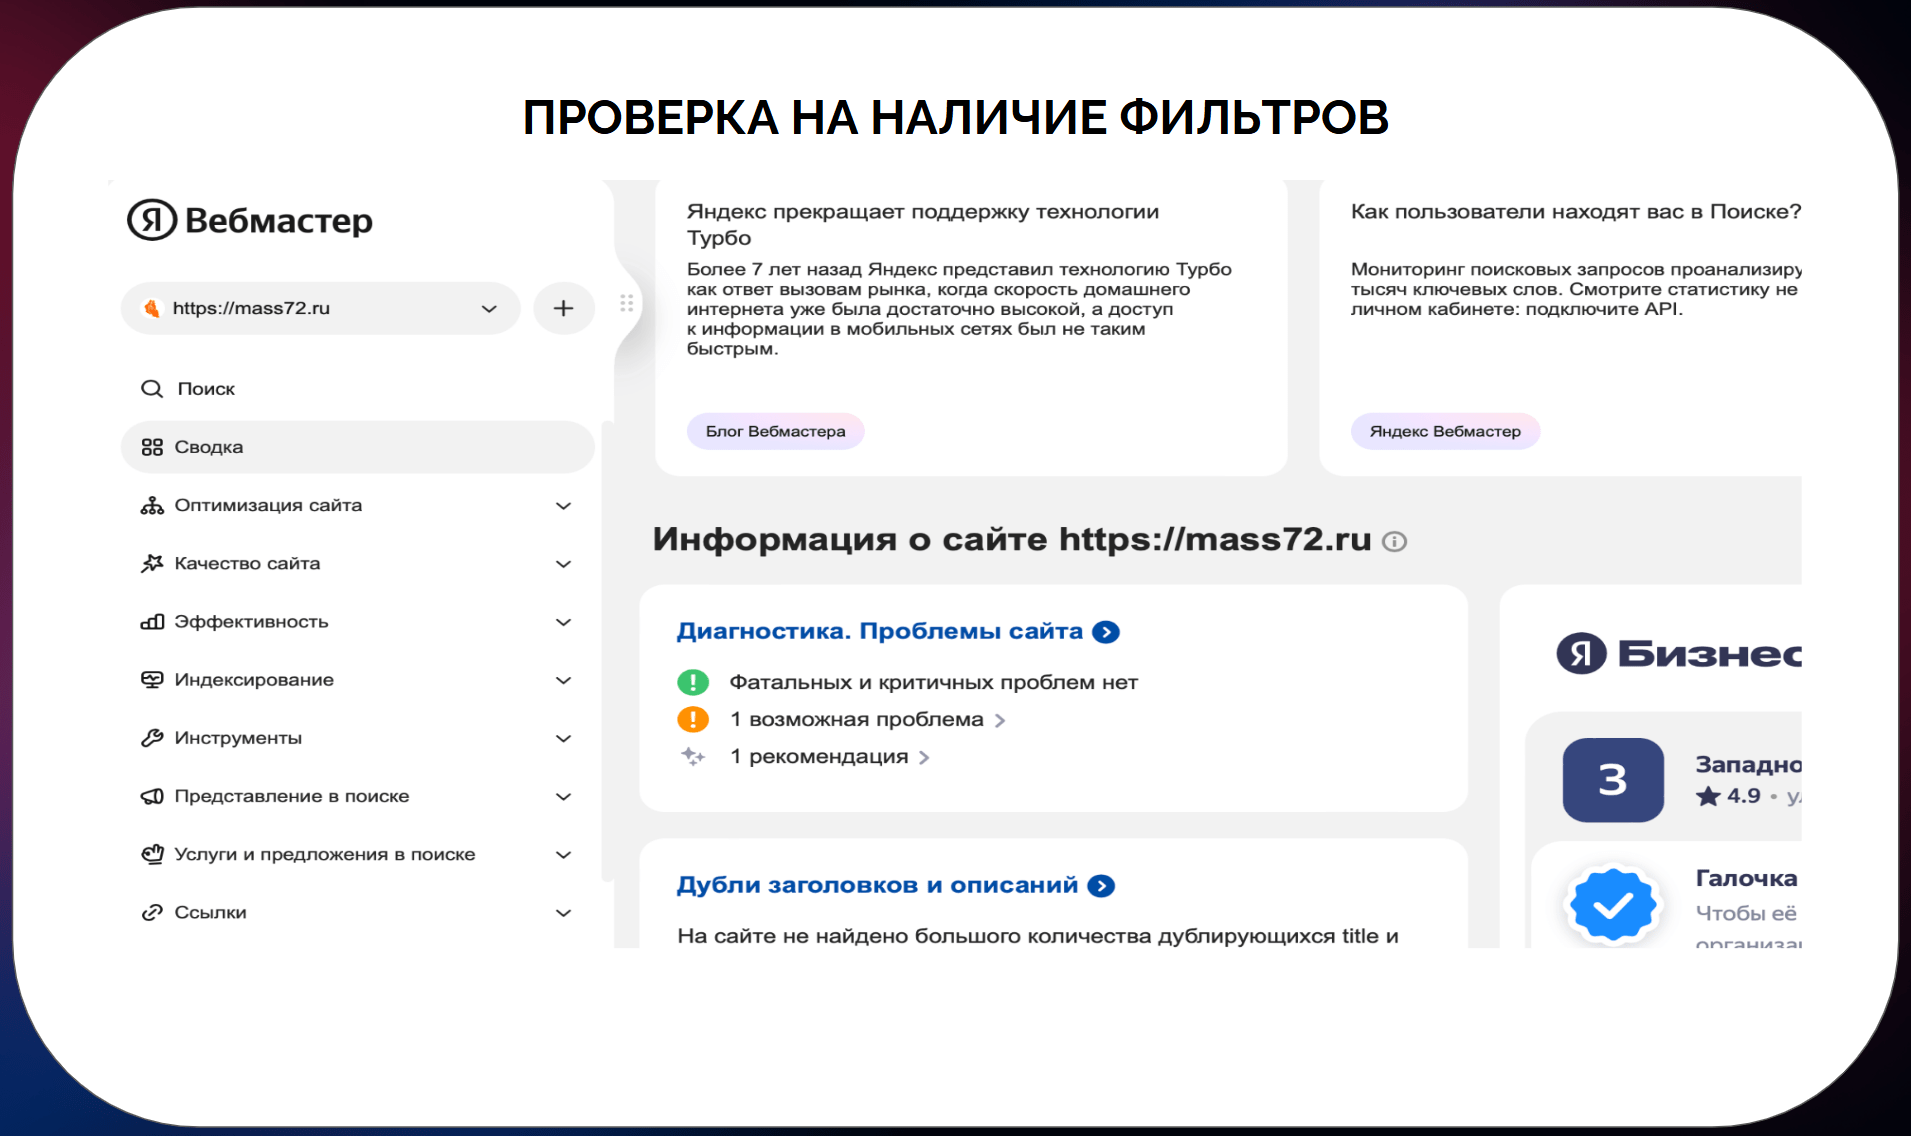
Task: Open the Сводка menu item
Action: pos(208,447)
